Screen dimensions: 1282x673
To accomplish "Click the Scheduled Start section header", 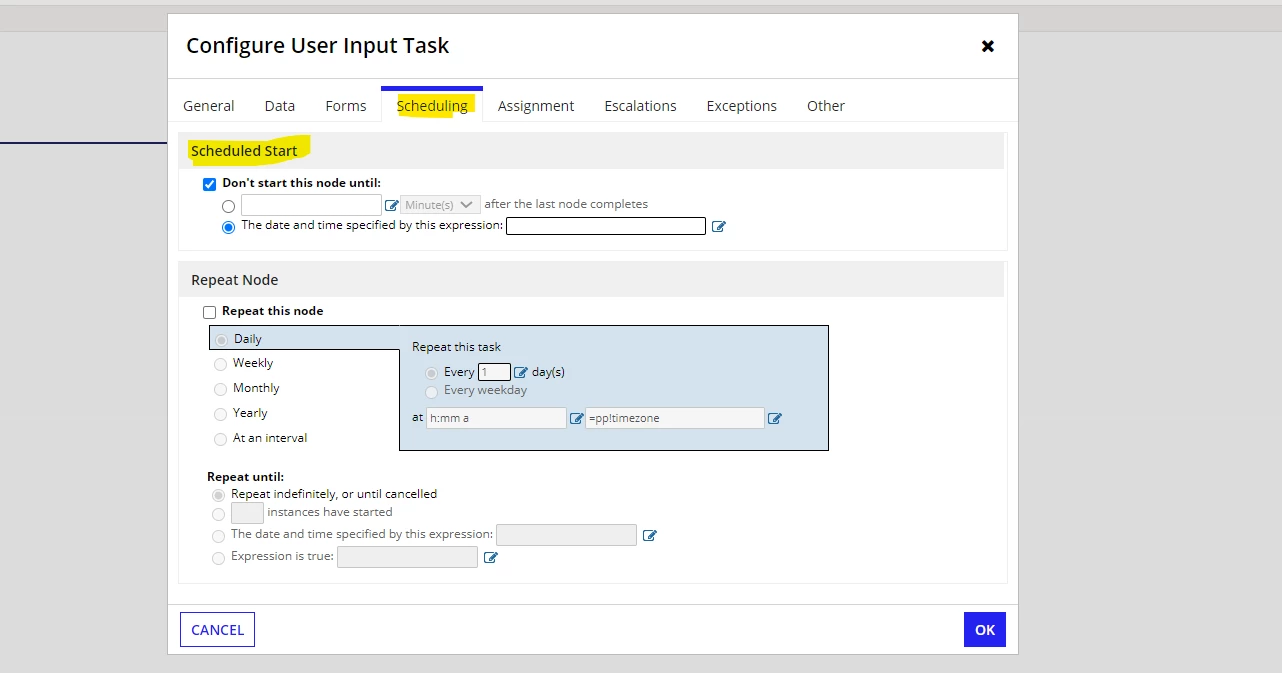I will 244,151.
